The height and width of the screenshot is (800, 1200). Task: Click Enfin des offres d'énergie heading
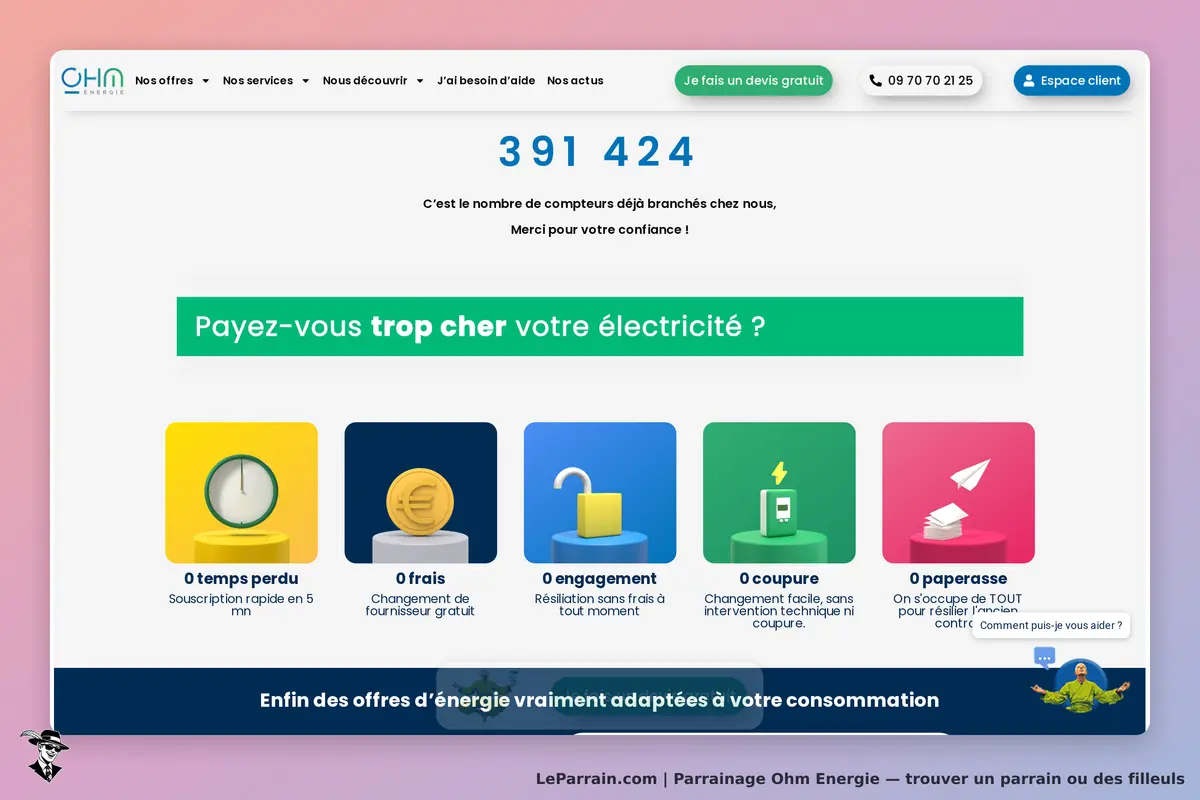600,700
